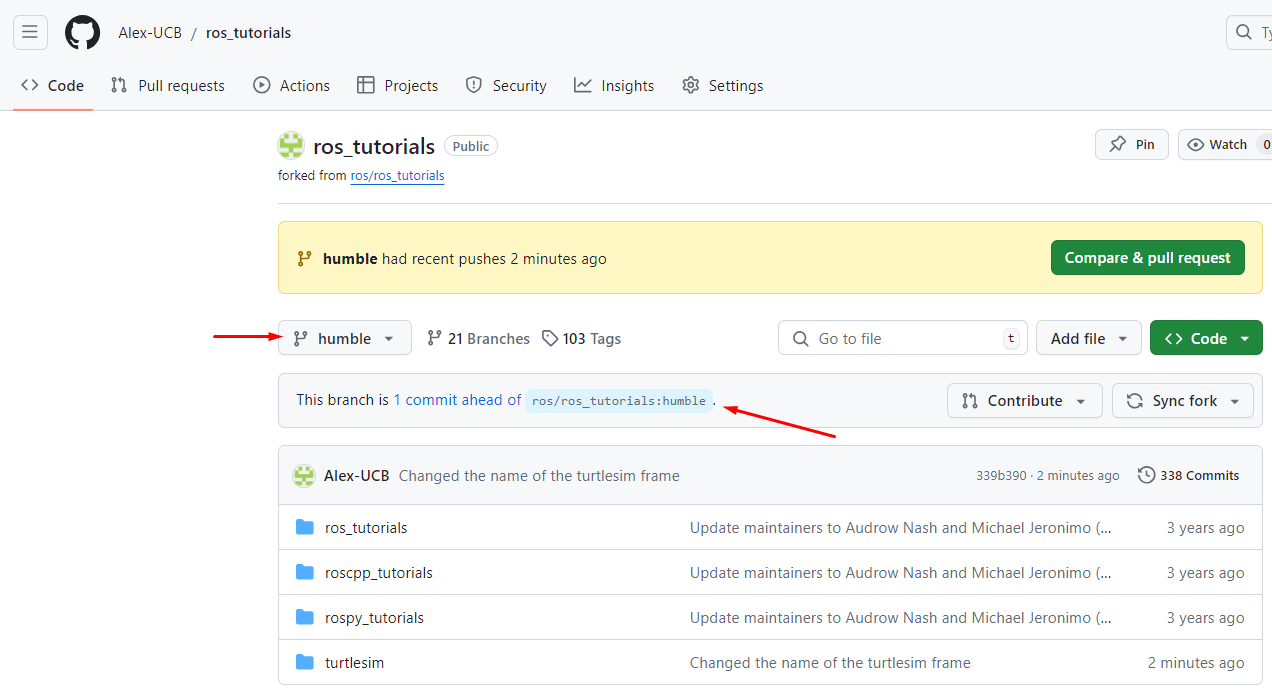
Task: Open the repository Settings tab
Action: (x=723, y=86)
